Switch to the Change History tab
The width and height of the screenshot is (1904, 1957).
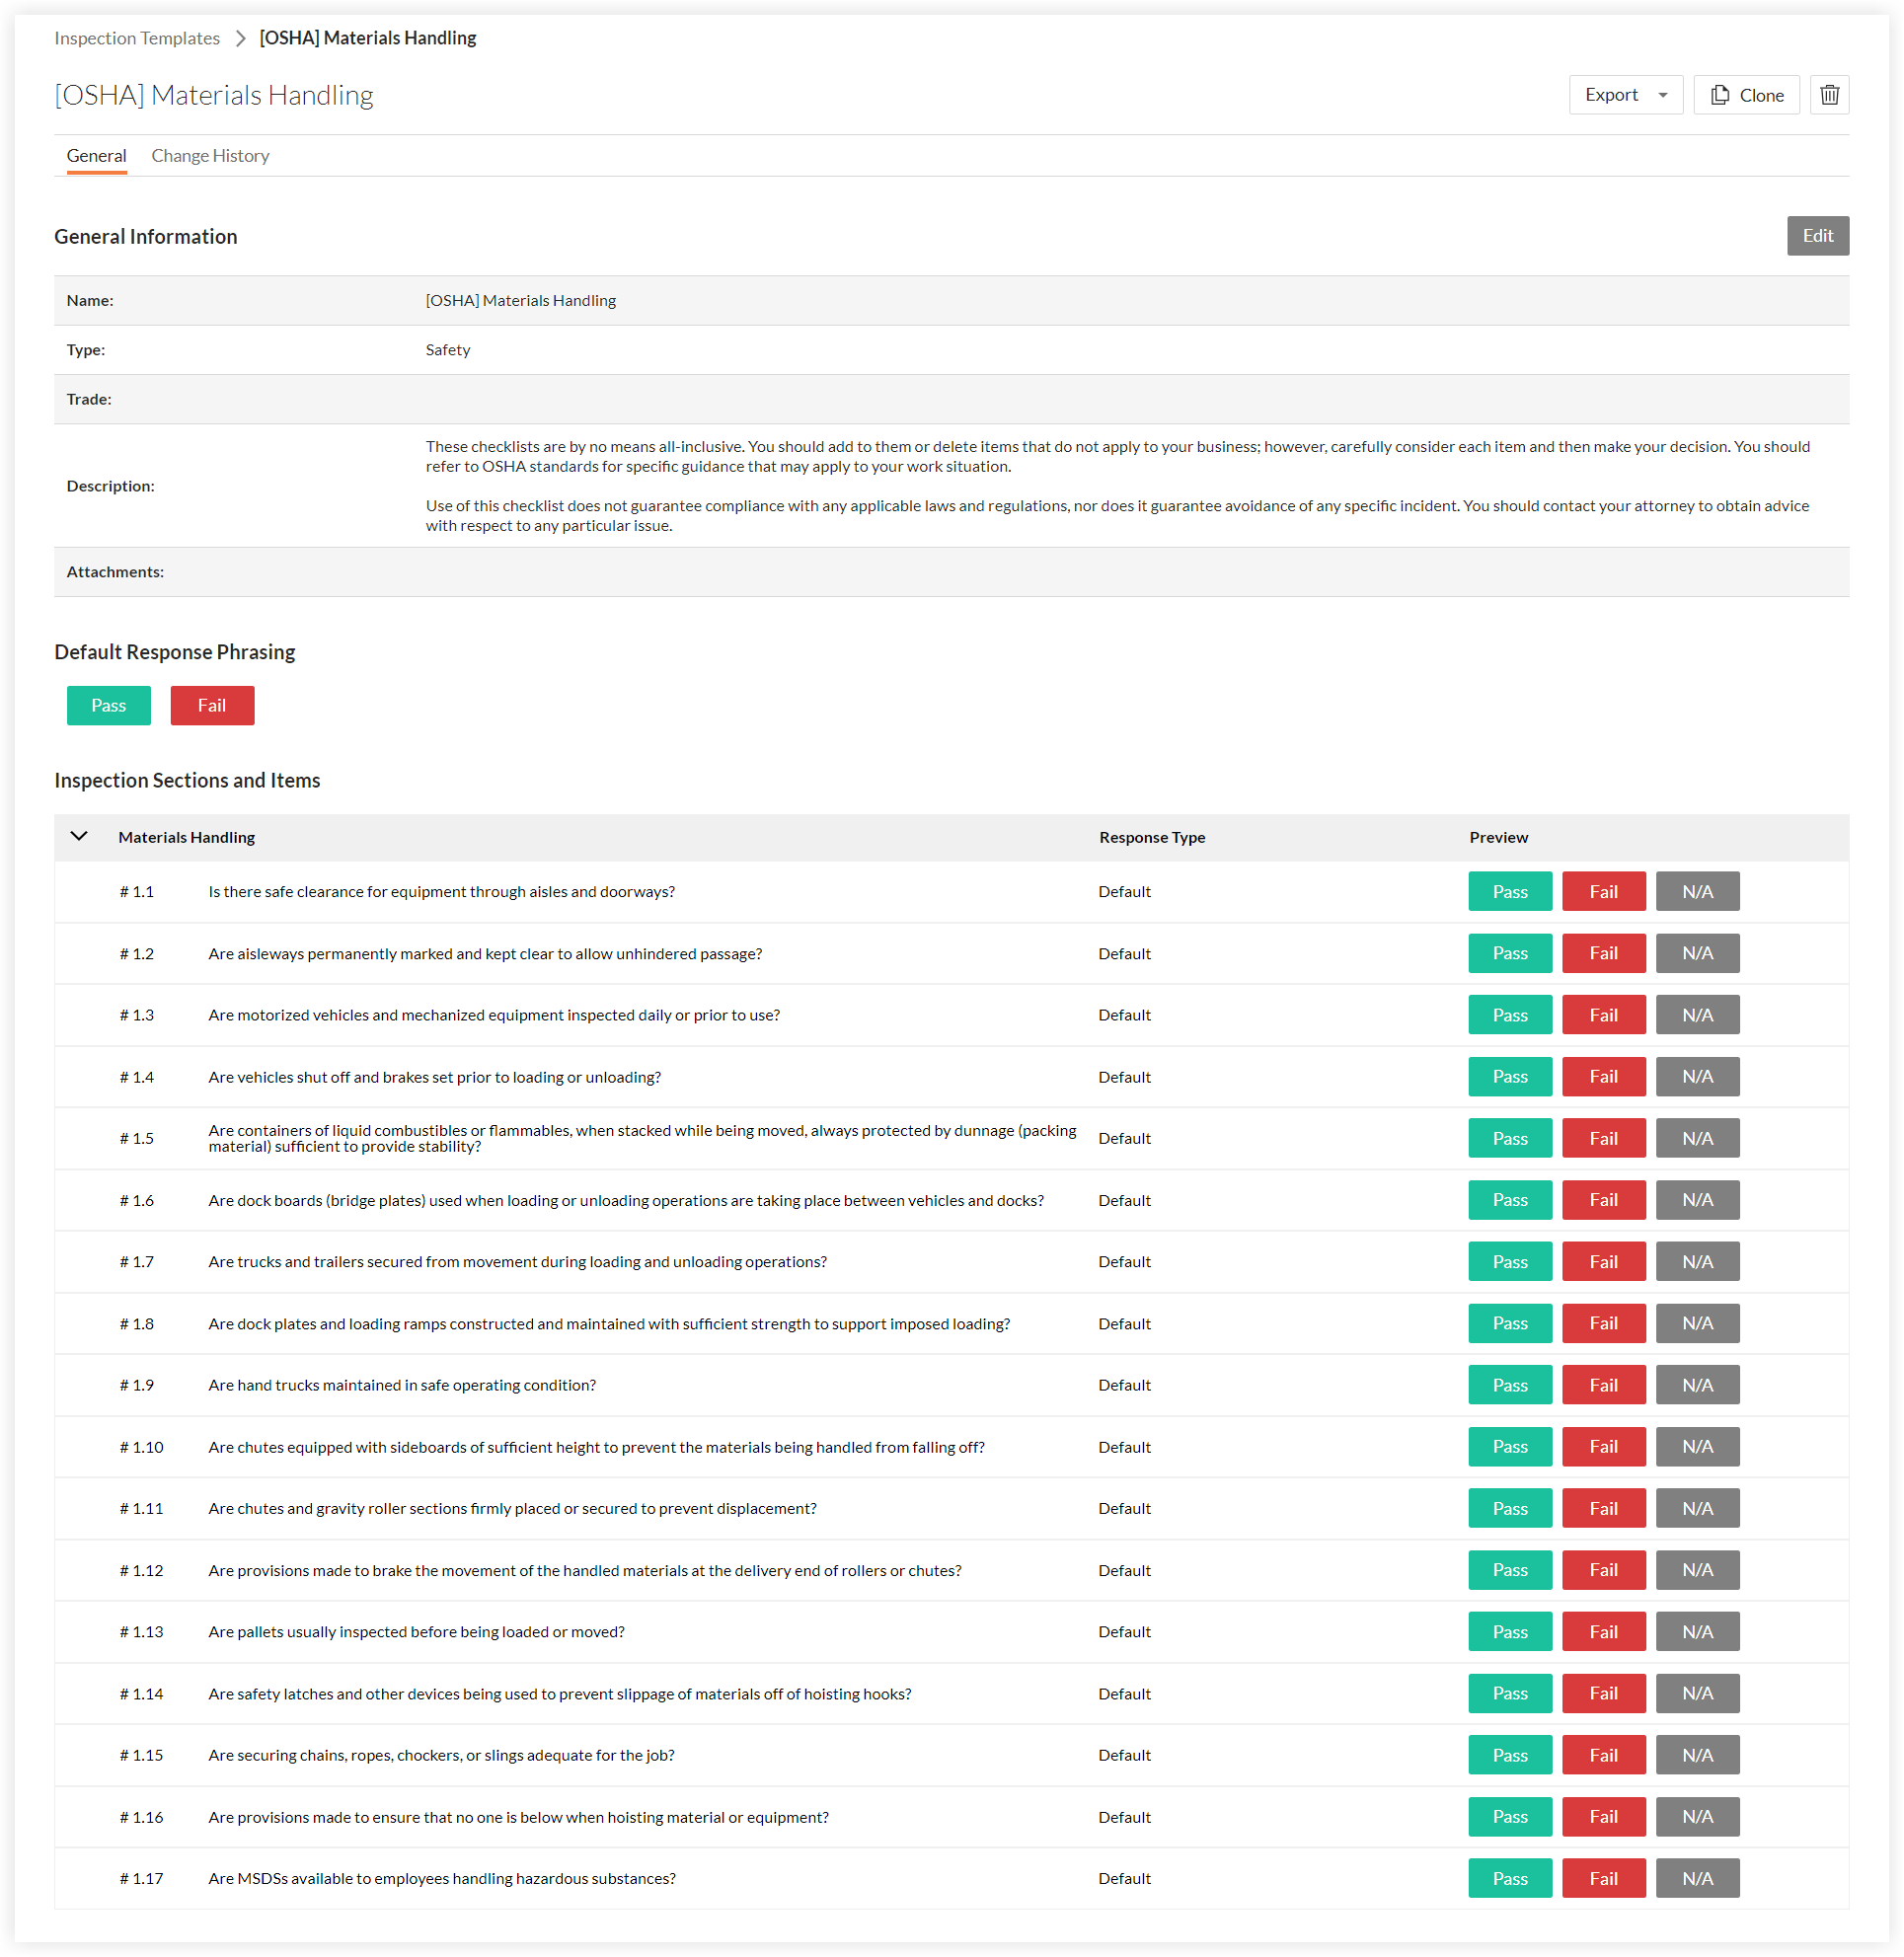pyautogui.click(x=210, y=156)
